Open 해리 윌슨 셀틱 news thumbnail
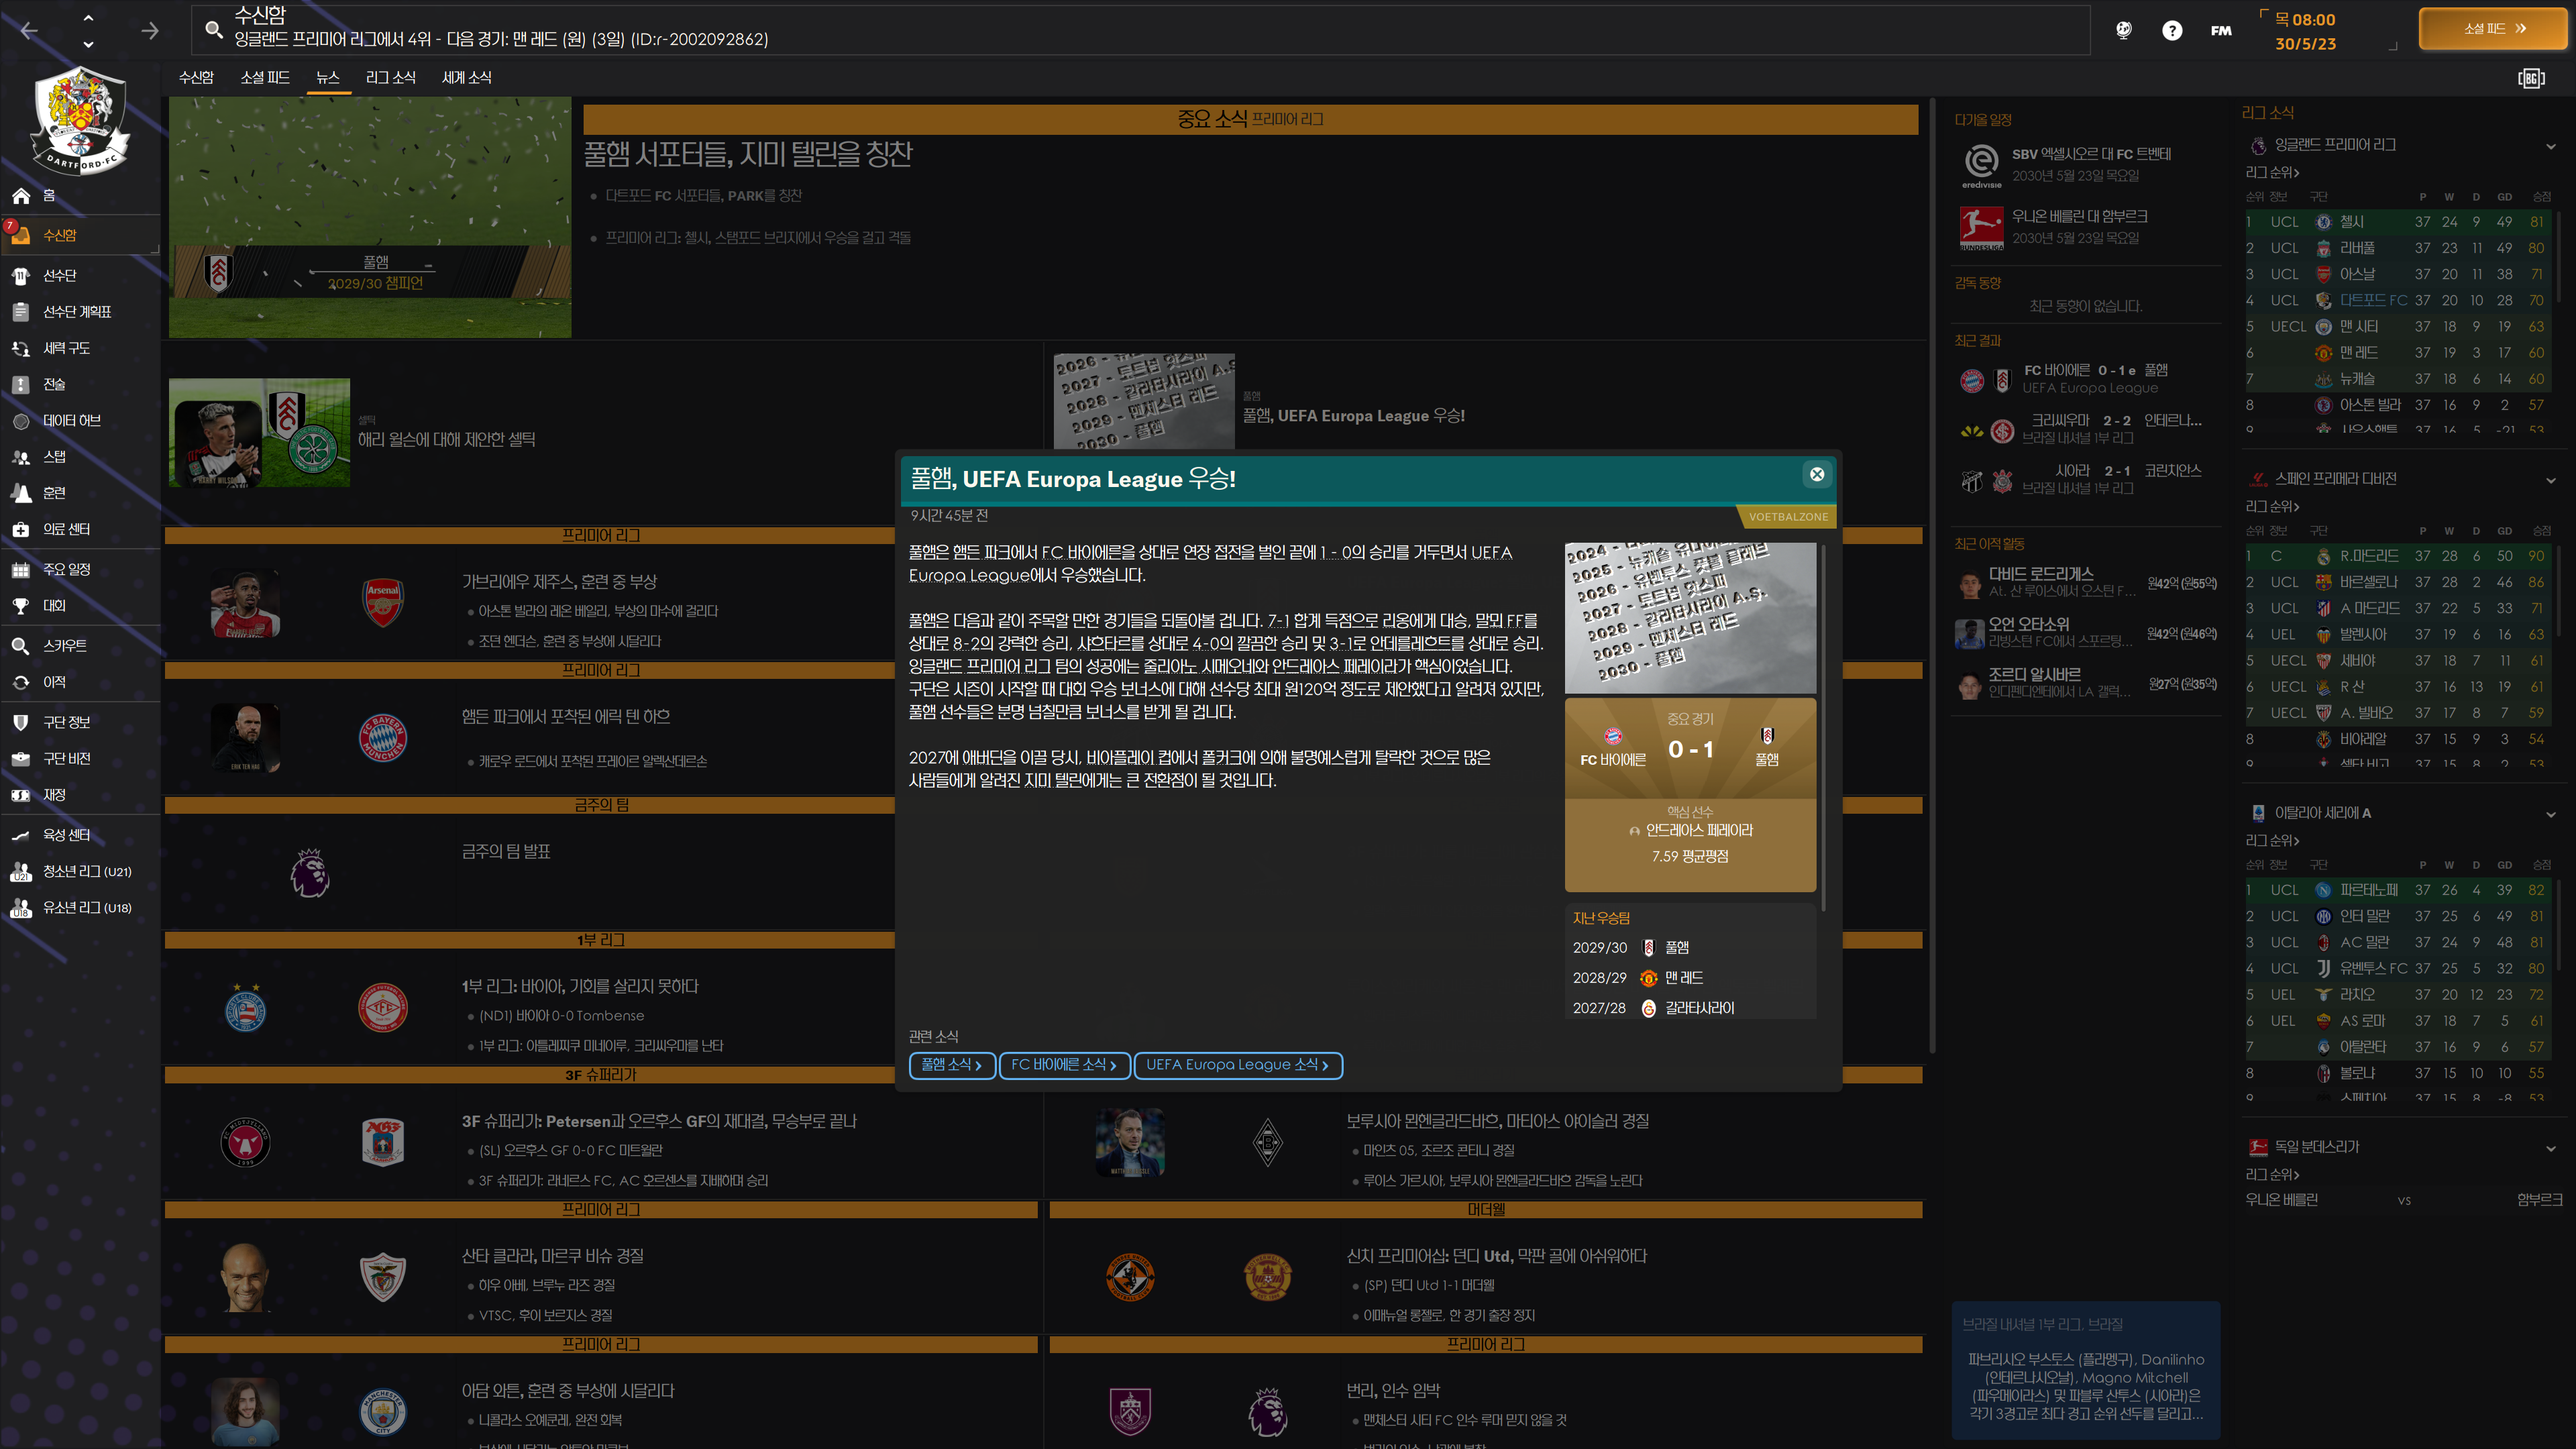The width and height of the screenshot is (2576, 1449). pos(259,433)
